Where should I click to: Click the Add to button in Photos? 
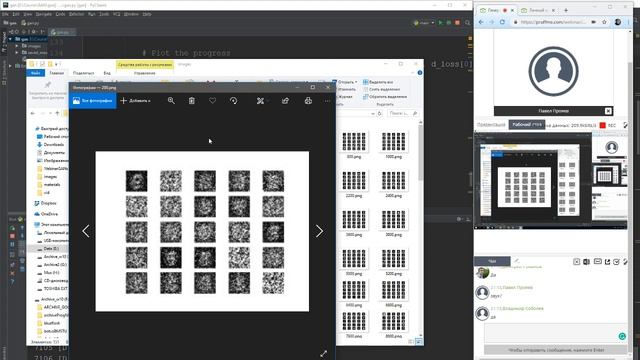[136, 101]
